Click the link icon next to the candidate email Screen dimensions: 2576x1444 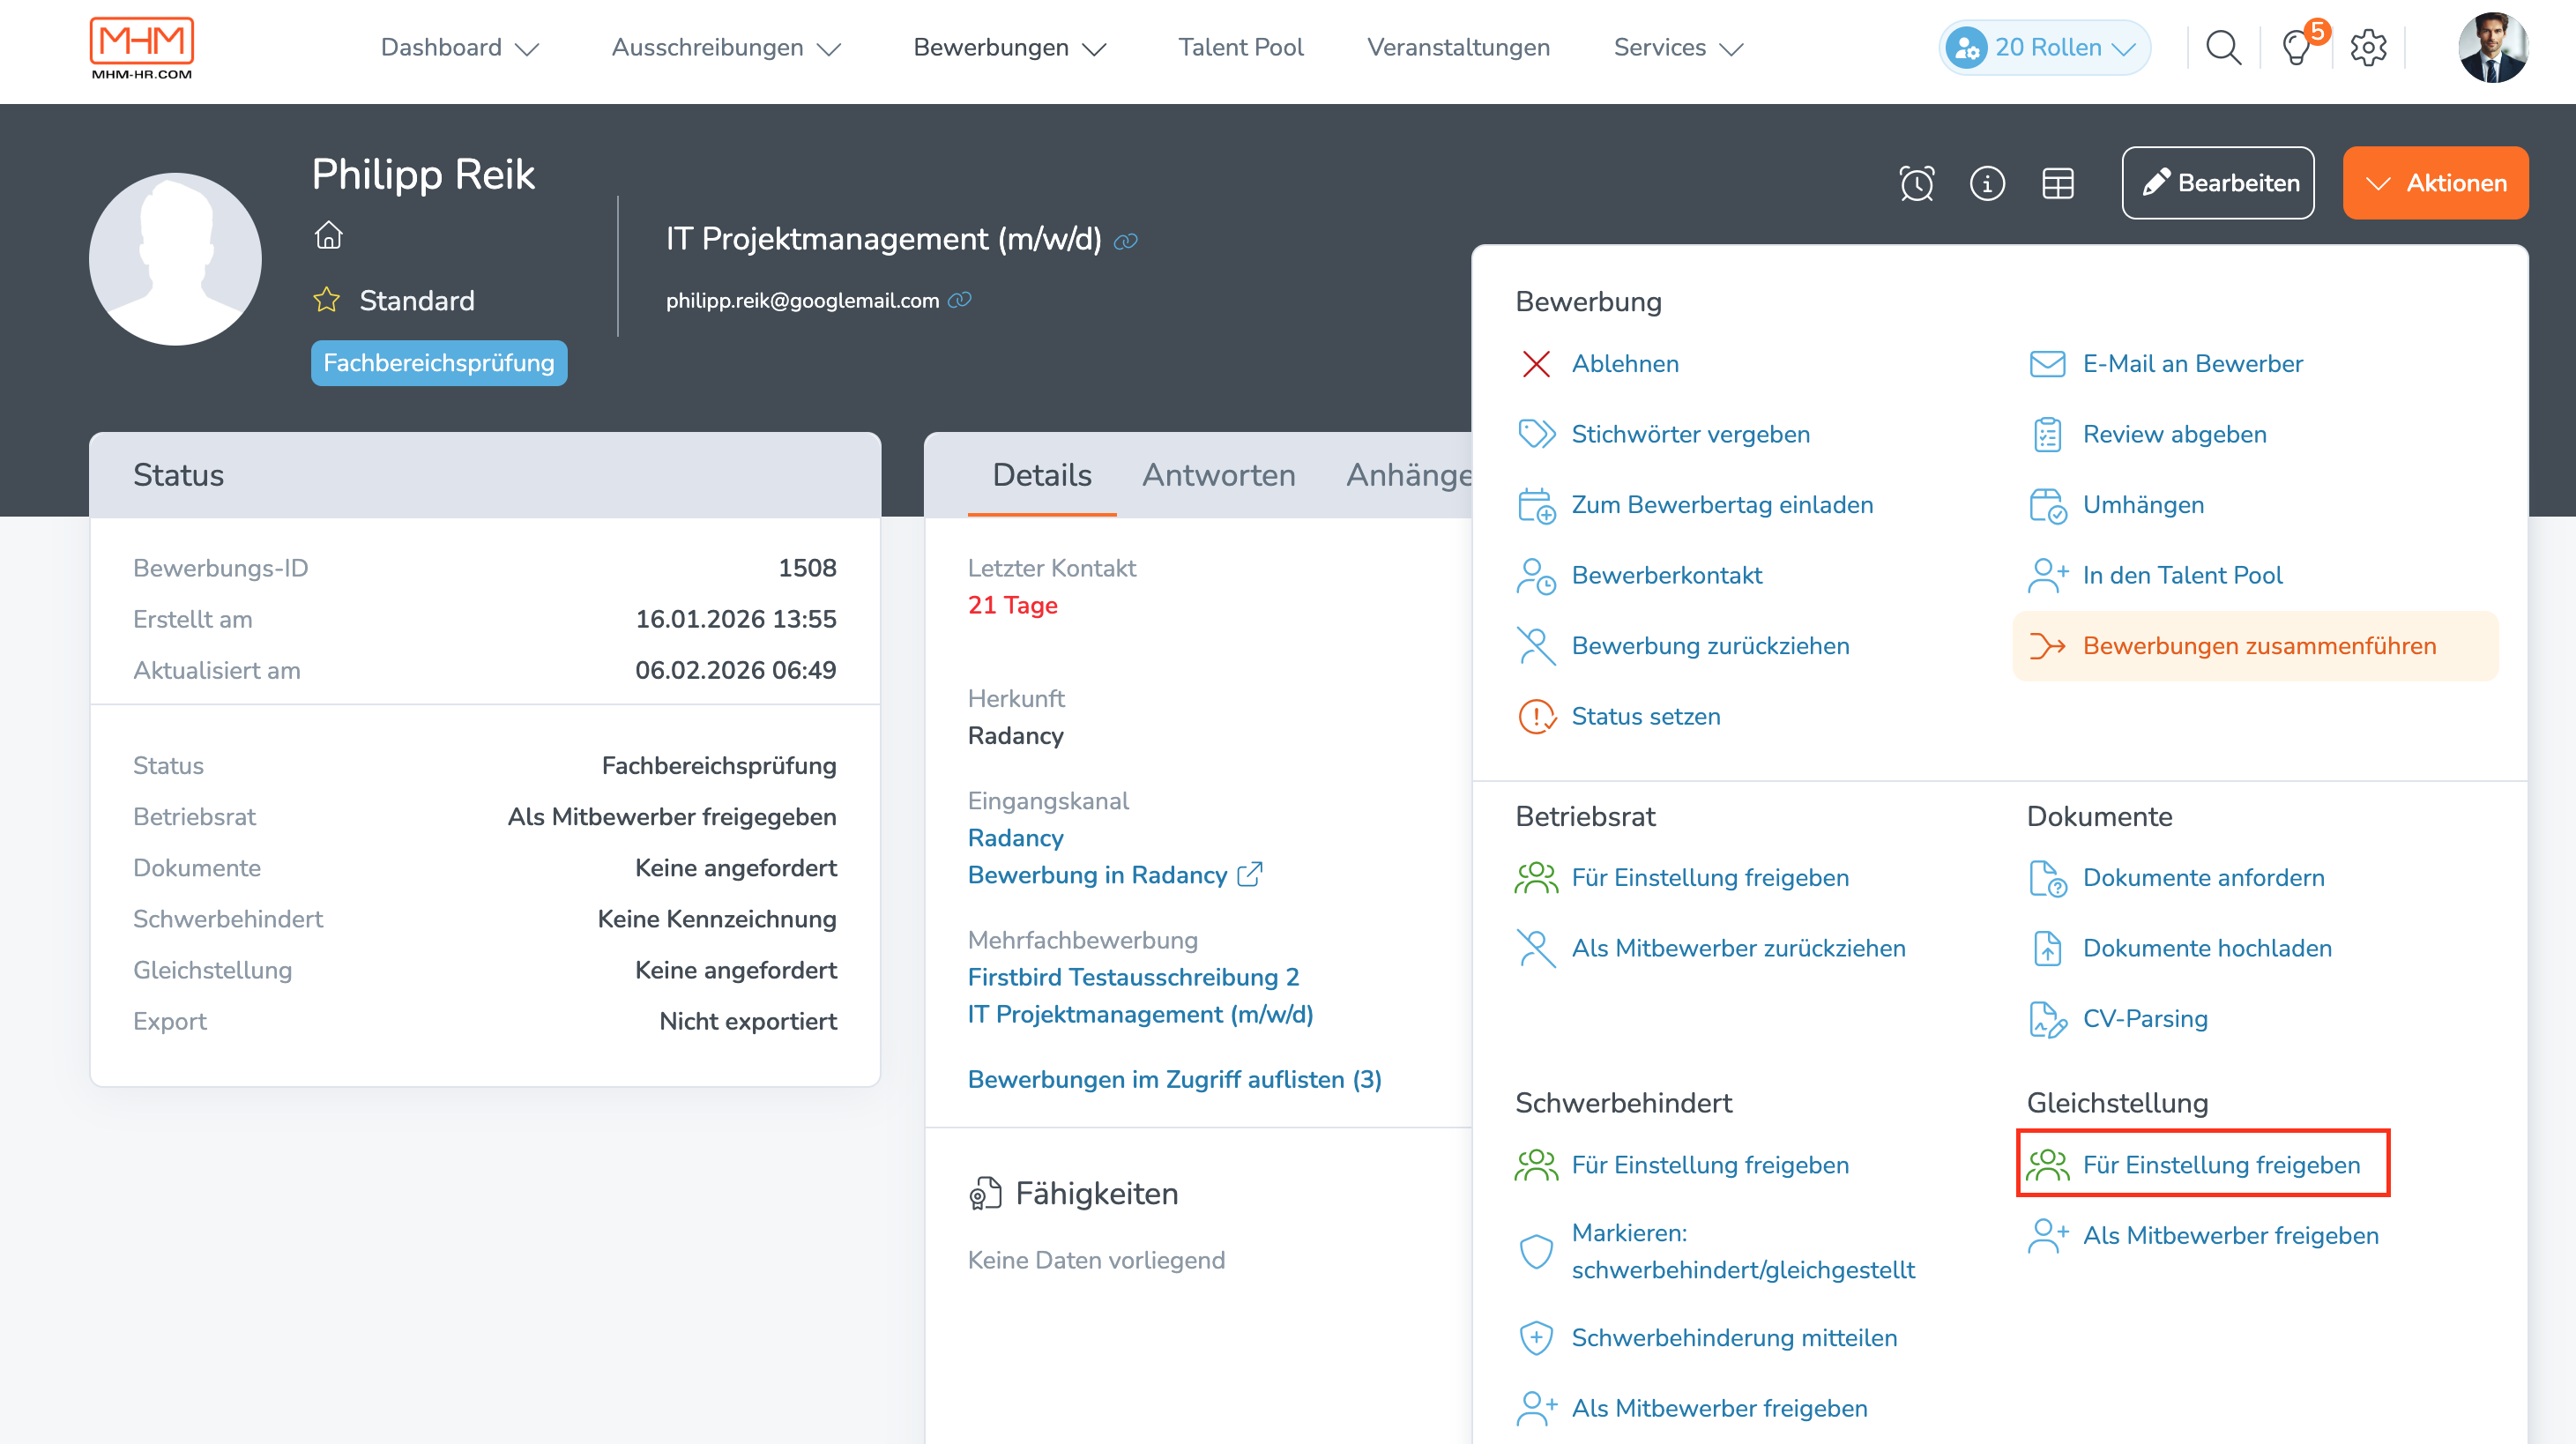click(x=961, y=299)
